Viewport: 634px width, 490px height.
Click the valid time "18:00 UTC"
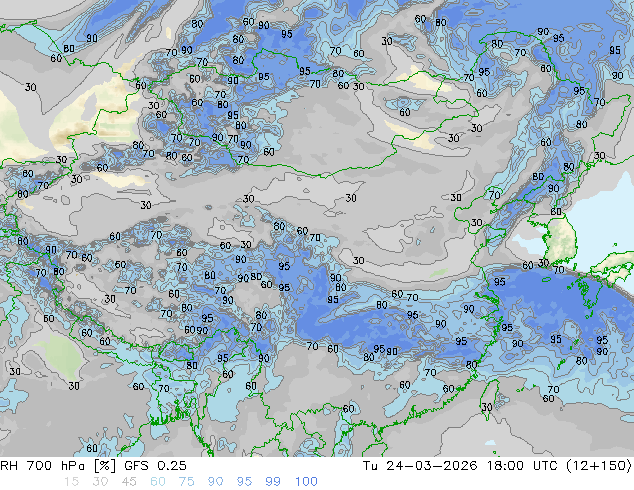pos(524,466)
